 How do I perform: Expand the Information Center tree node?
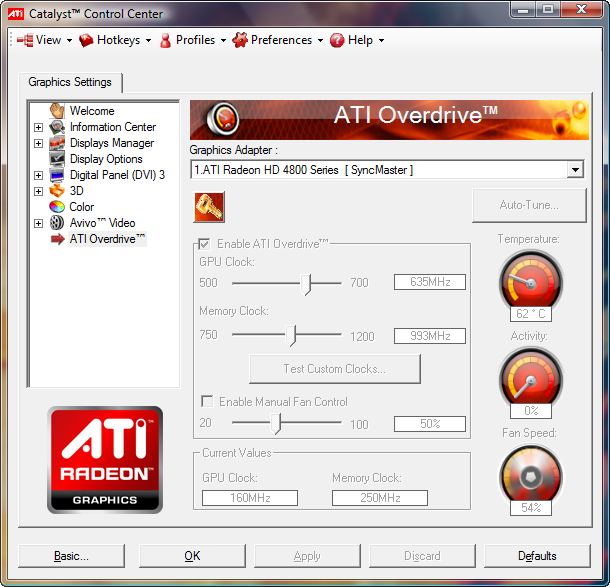[38, 127]
